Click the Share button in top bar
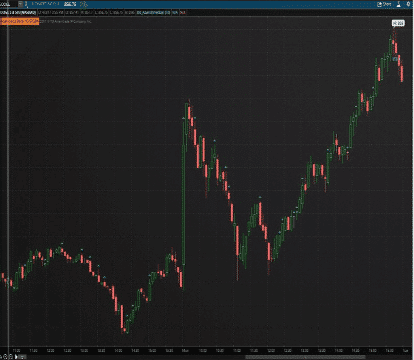414x360 pixels. (x=384, y=4)
